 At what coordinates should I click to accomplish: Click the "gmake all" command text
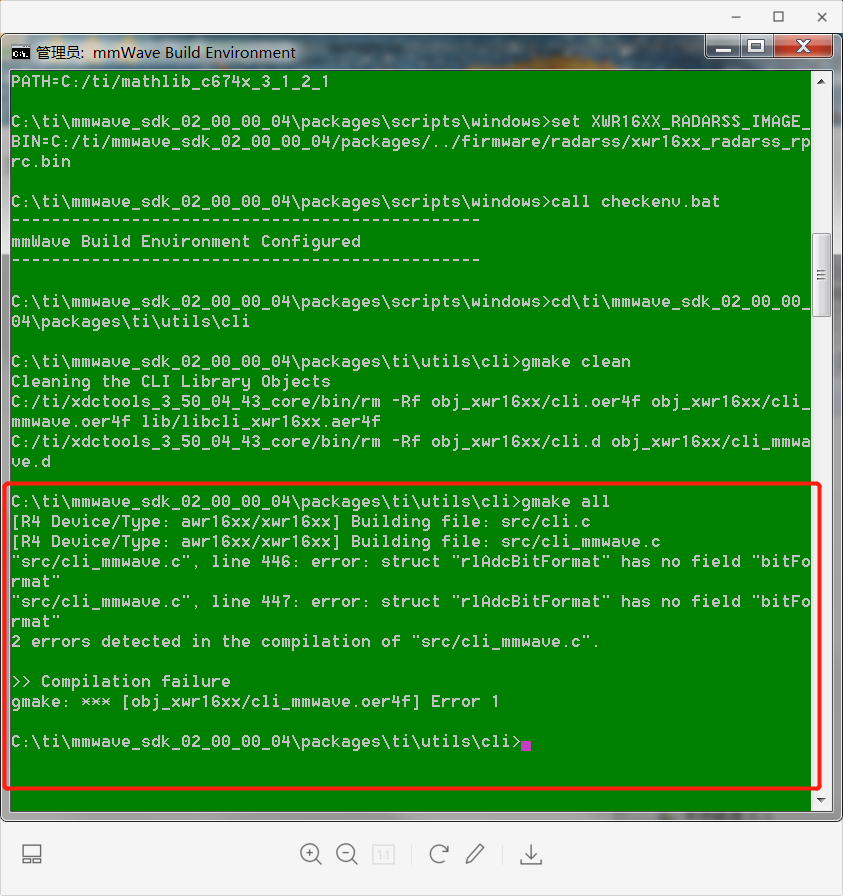pos(566,502)
